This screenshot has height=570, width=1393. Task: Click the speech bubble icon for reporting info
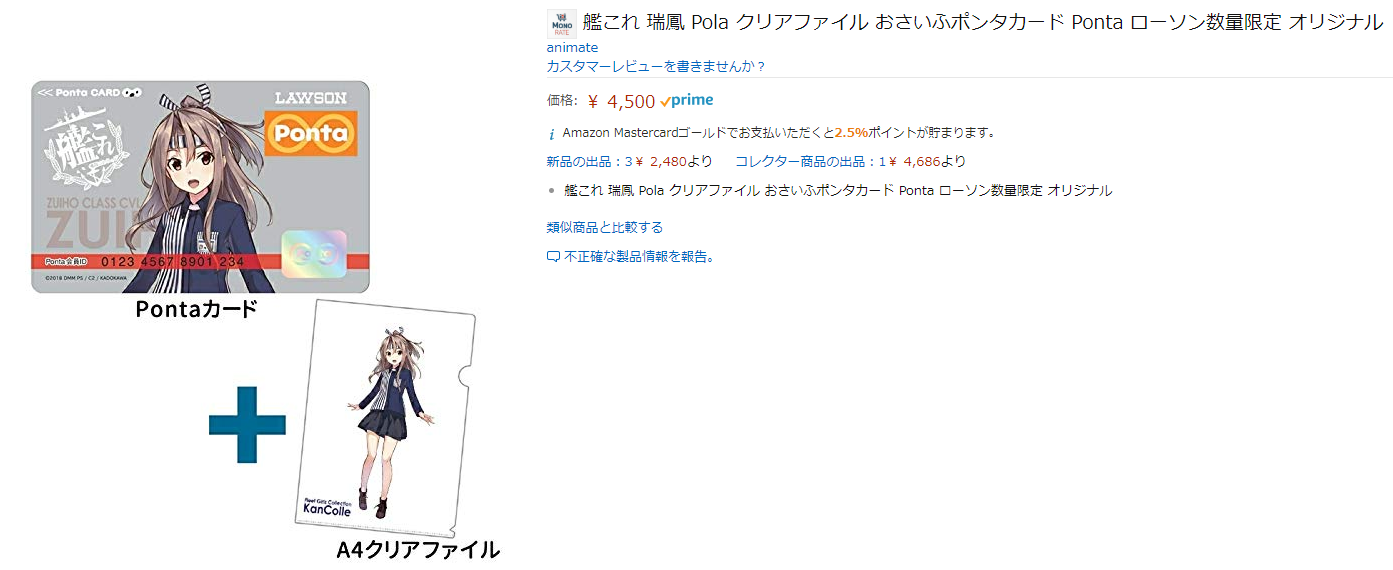point(553,257)
